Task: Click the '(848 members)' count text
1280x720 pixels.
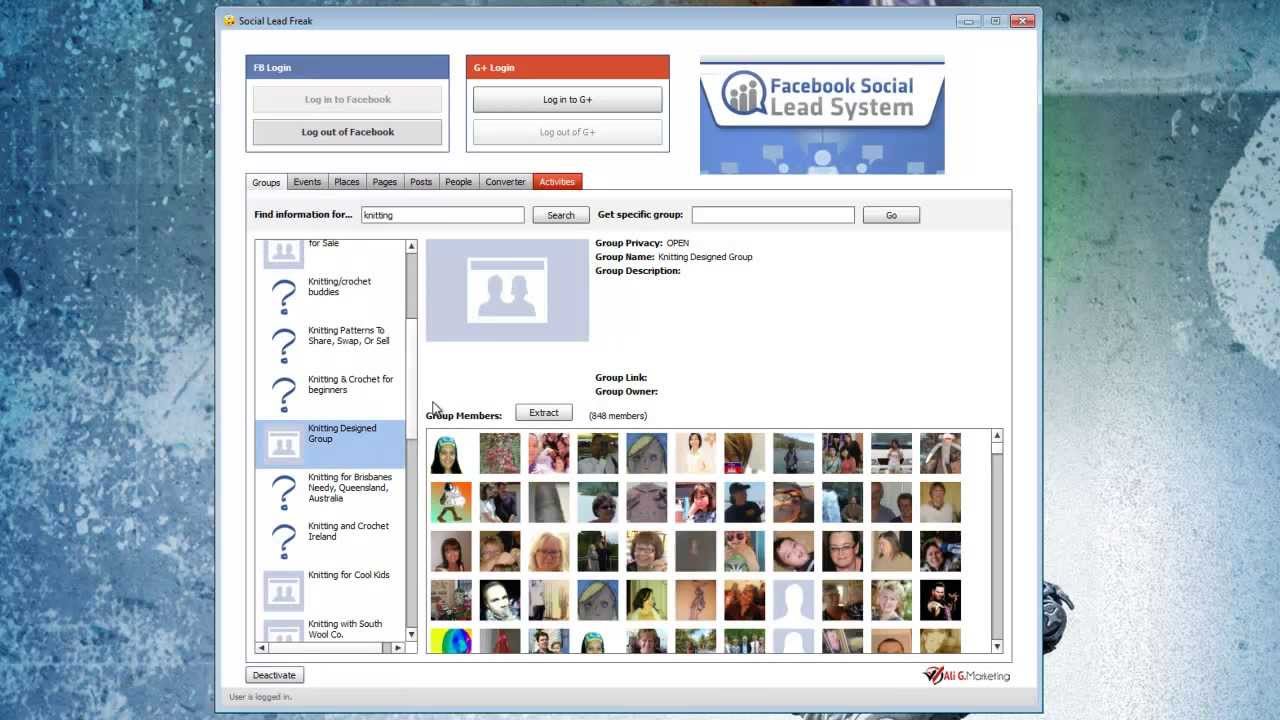Action: click(x=618, y=416)
